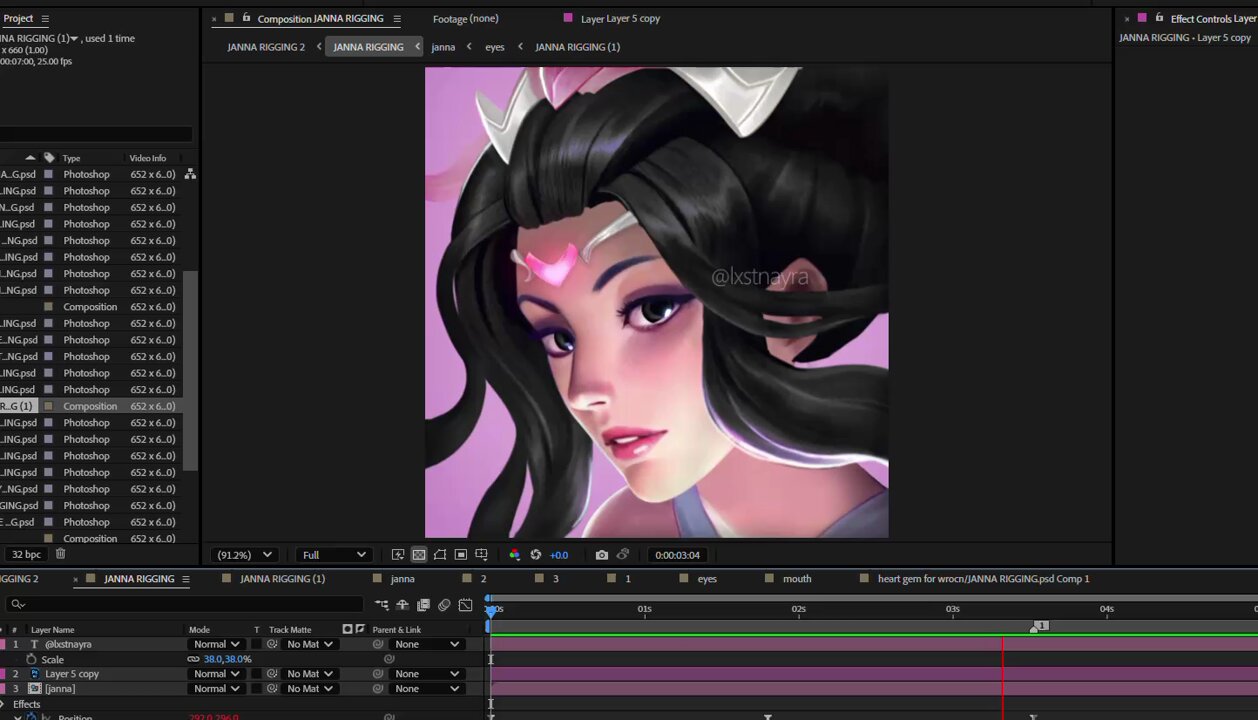Open the Composition mini-flowchart icon

click(x=382, y=605)
